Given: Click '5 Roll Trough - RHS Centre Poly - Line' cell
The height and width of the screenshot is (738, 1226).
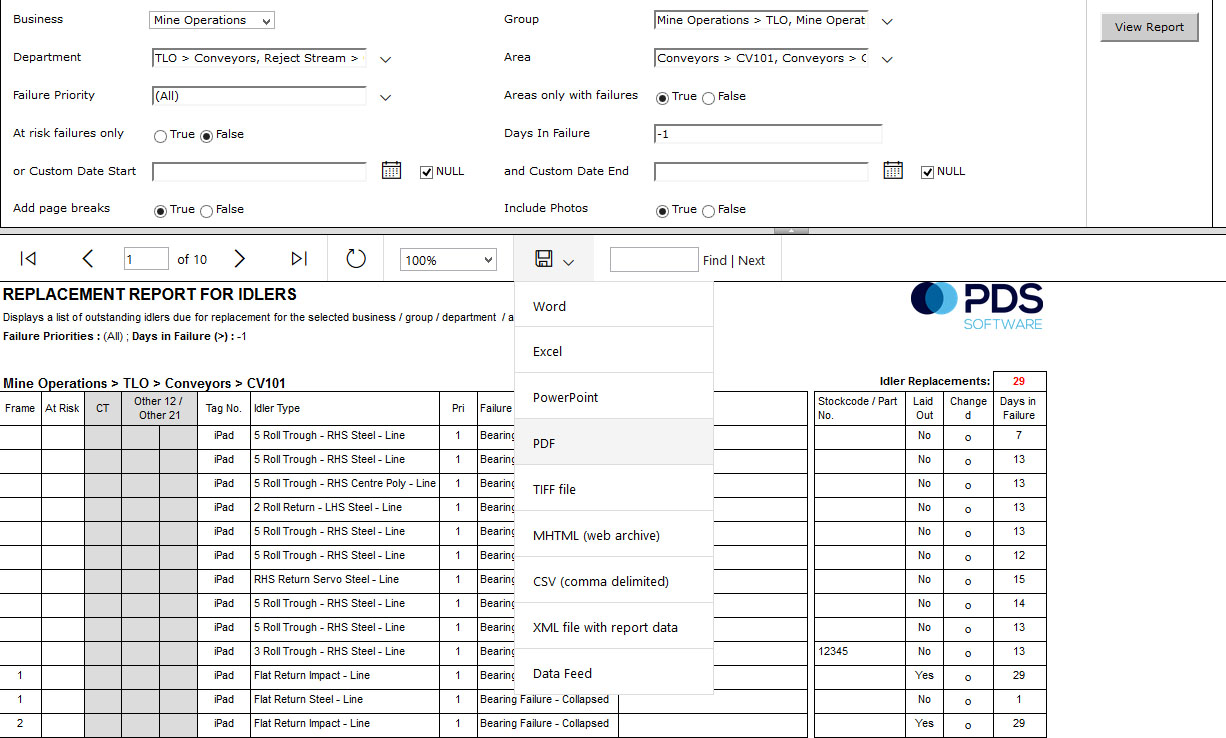Looking at the screenshot, I should coord(345,483).
